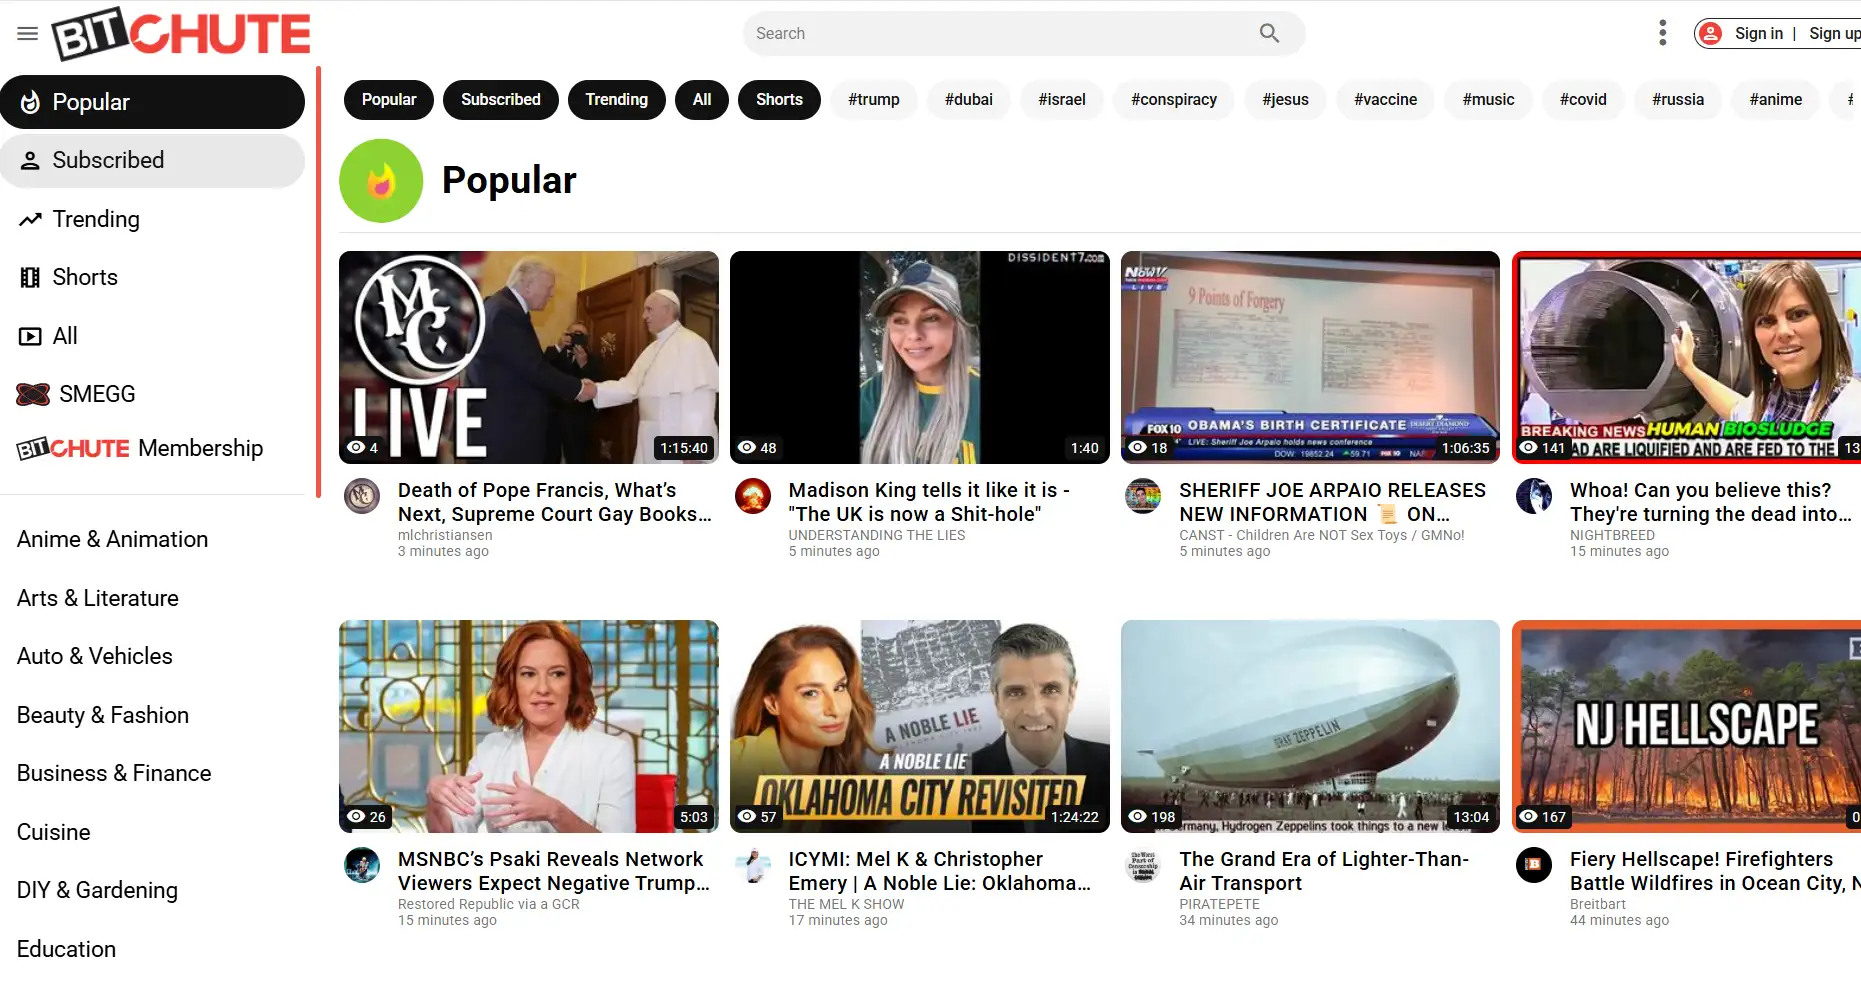The width and height of the screenshot is (1861, 985).
Task: Select the #russia hashtag chip
Action: point(1678,100)
